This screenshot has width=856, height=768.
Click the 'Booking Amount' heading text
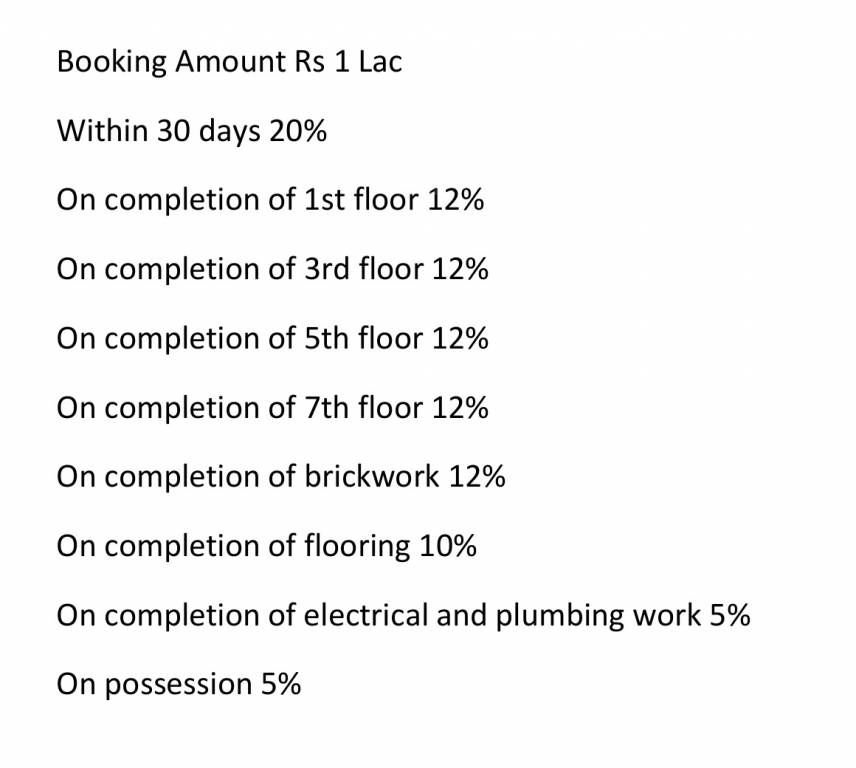170,62
